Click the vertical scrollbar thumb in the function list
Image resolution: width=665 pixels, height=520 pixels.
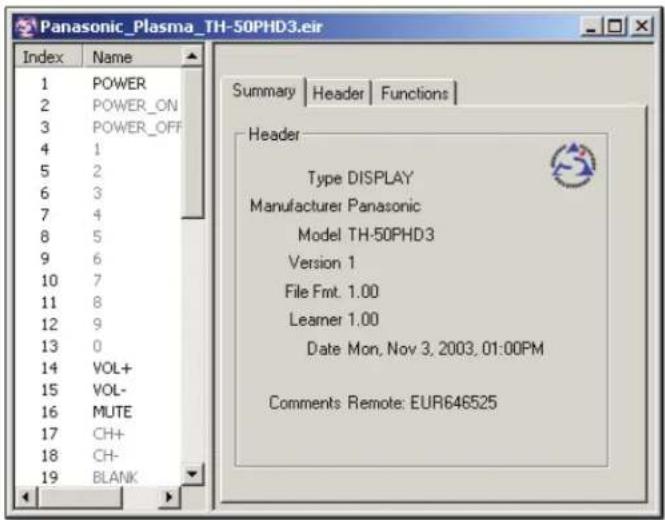[x=192, y=143]
